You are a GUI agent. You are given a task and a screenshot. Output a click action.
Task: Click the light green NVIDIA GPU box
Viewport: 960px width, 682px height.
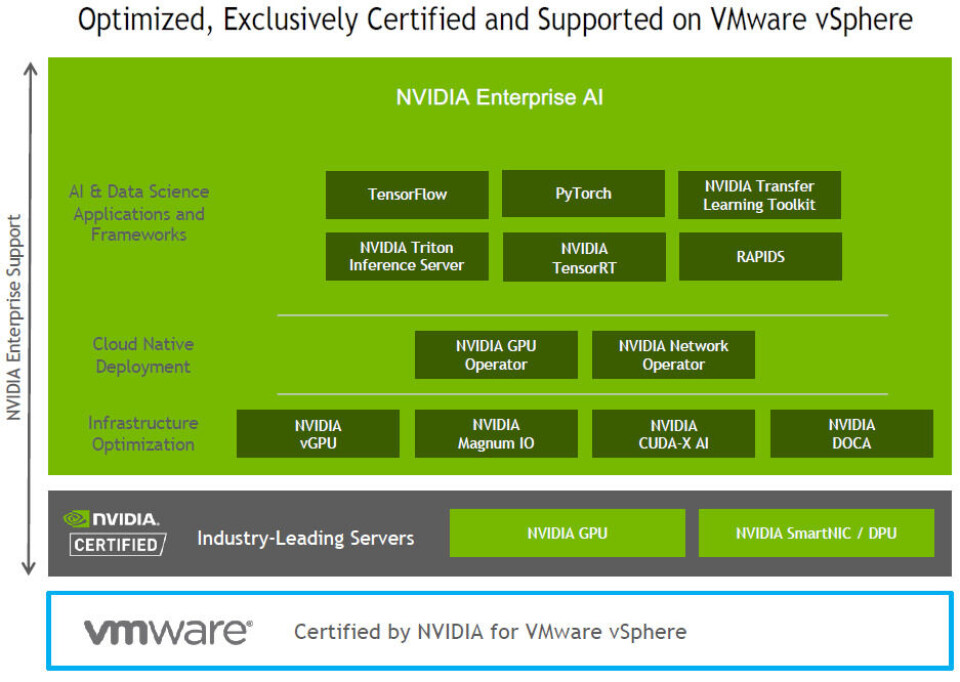[568, 533]
